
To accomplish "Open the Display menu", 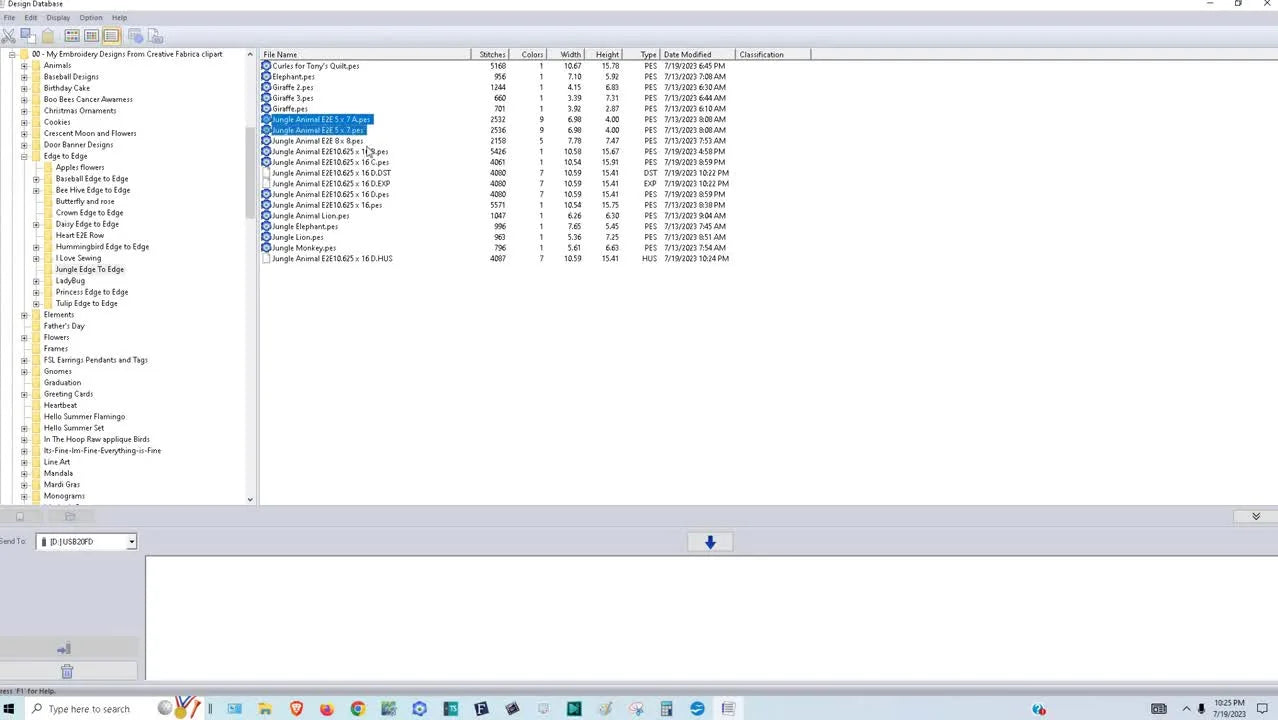I will [58, 18].
